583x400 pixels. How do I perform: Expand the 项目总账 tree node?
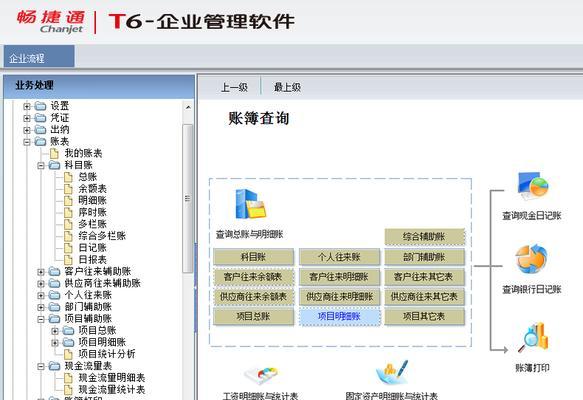point(55,331)
